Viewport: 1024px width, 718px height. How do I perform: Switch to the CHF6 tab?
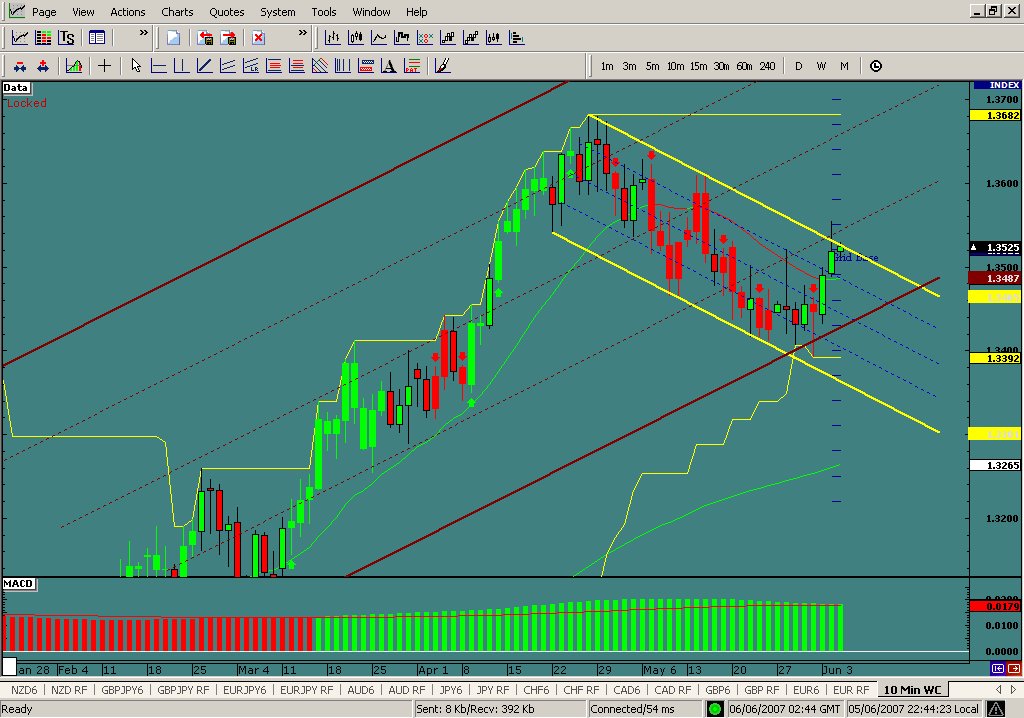[x=536, y=690]
